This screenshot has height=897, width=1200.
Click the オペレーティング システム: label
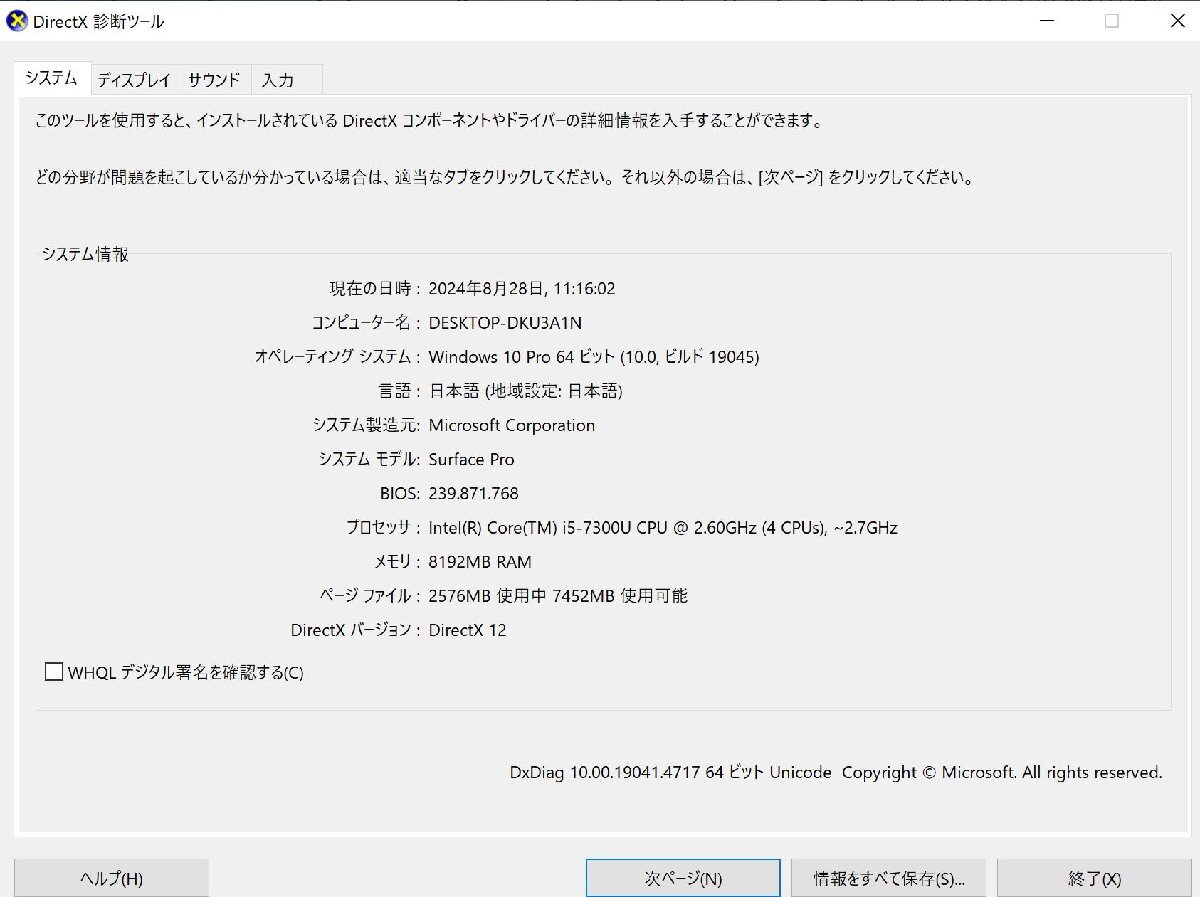[x=338, y=357]
